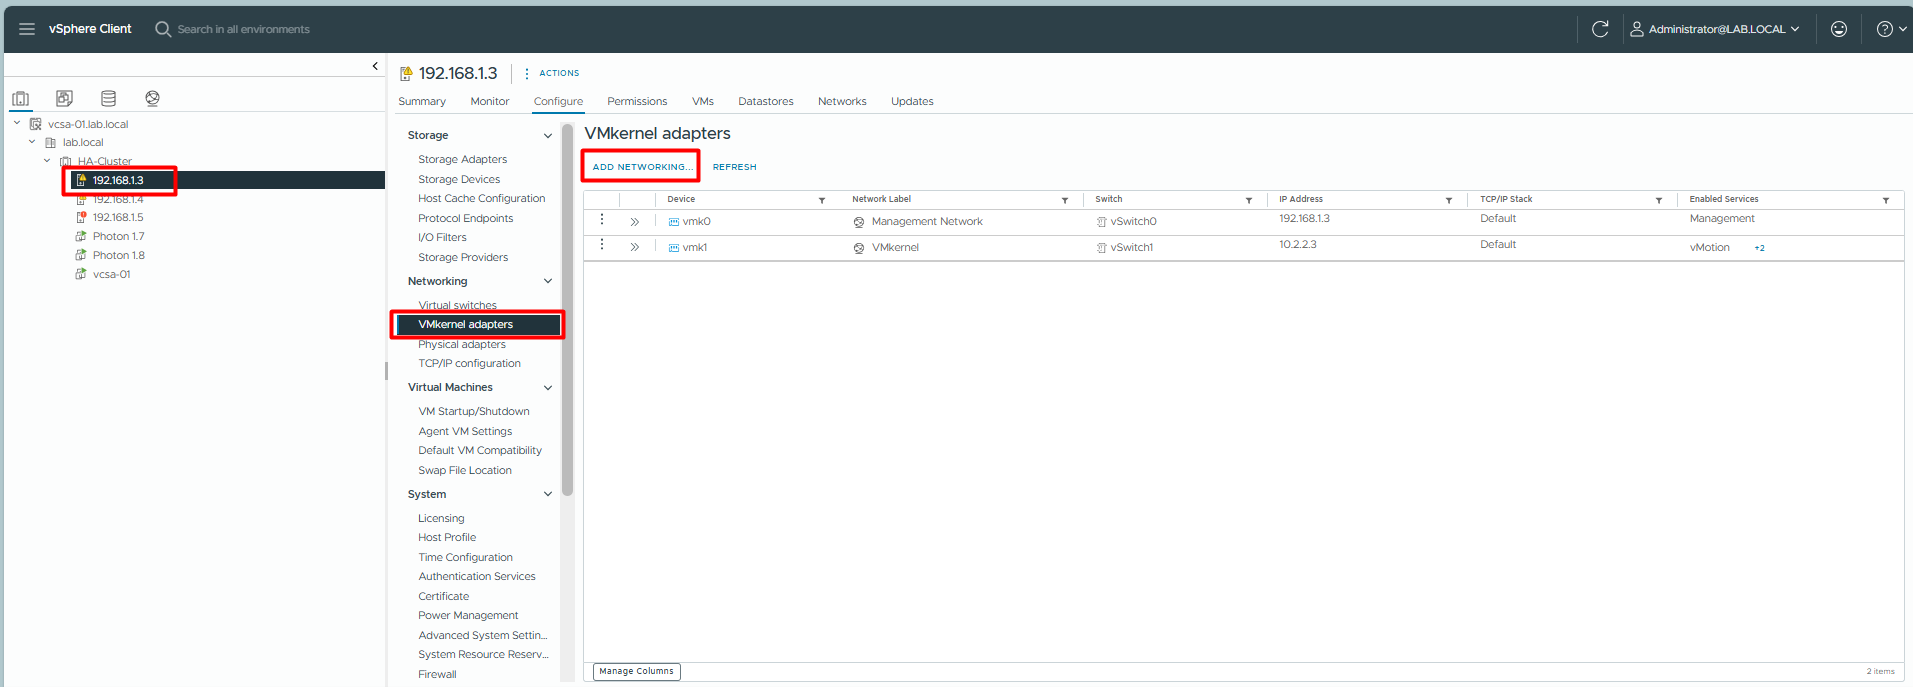This screenshot has width=1913, height=687.
Task: Switch to the Monitor tab
Action: point(489,101)
